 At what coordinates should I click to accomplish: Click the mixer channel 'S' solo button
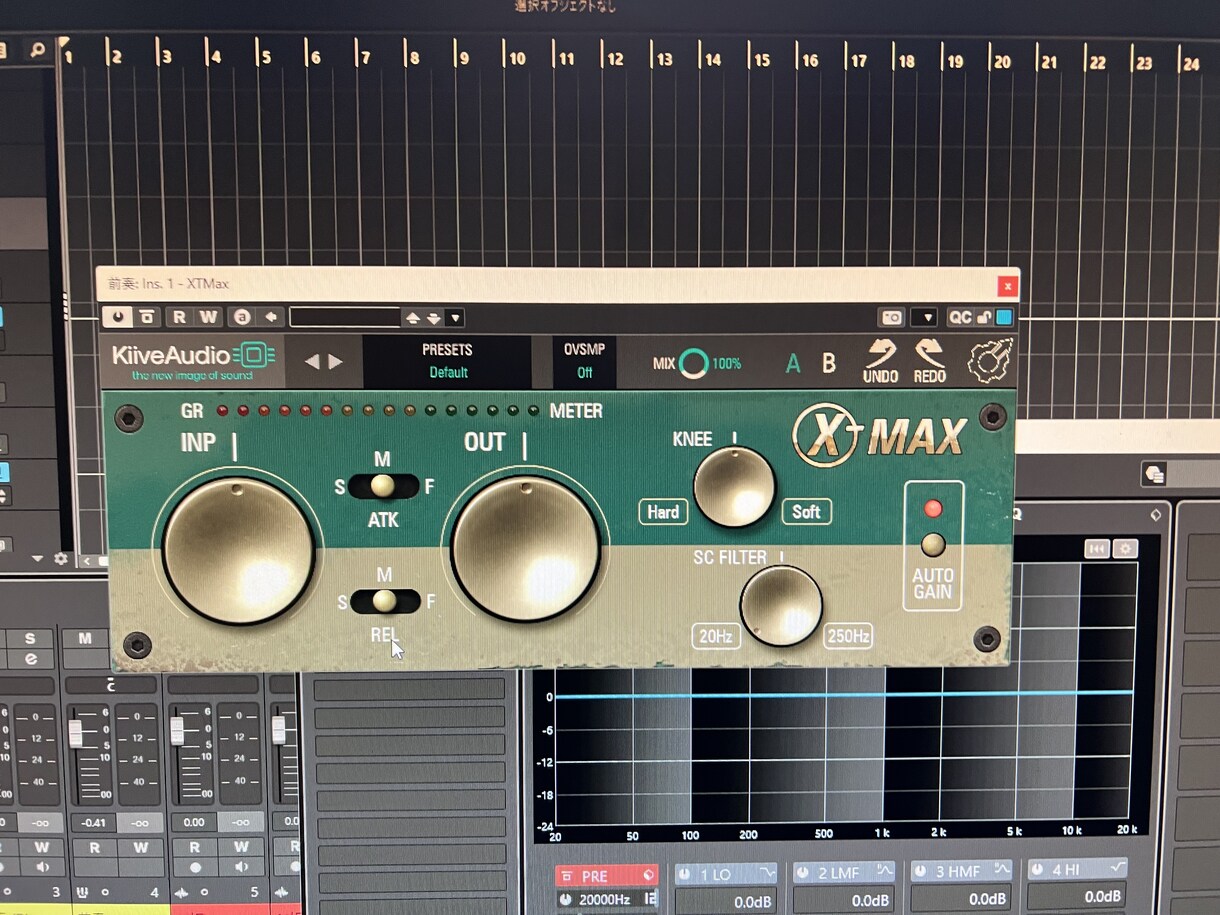(31, 638)
